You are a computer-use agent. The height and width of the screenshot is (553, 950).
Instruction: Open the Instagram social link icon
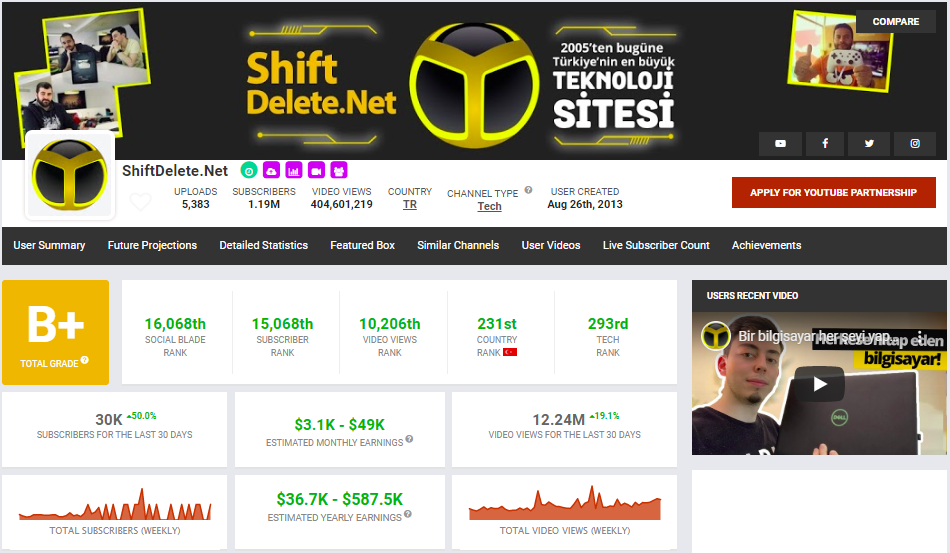915,144
